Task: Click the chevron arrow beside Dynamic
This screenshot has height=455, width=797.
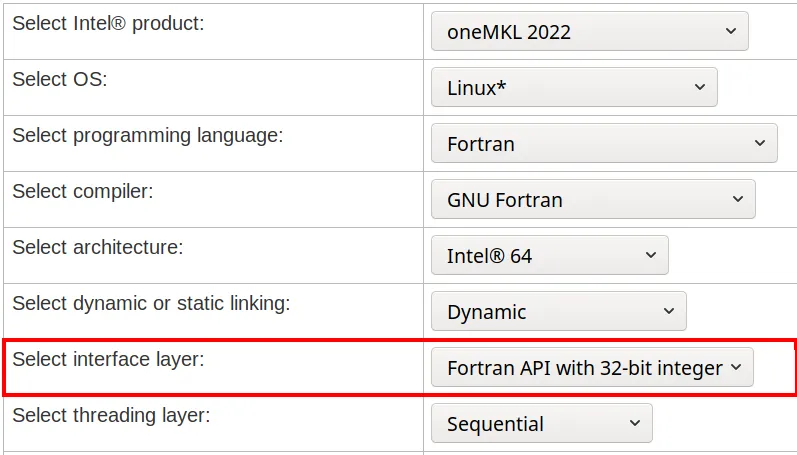Action: (668, 311)
